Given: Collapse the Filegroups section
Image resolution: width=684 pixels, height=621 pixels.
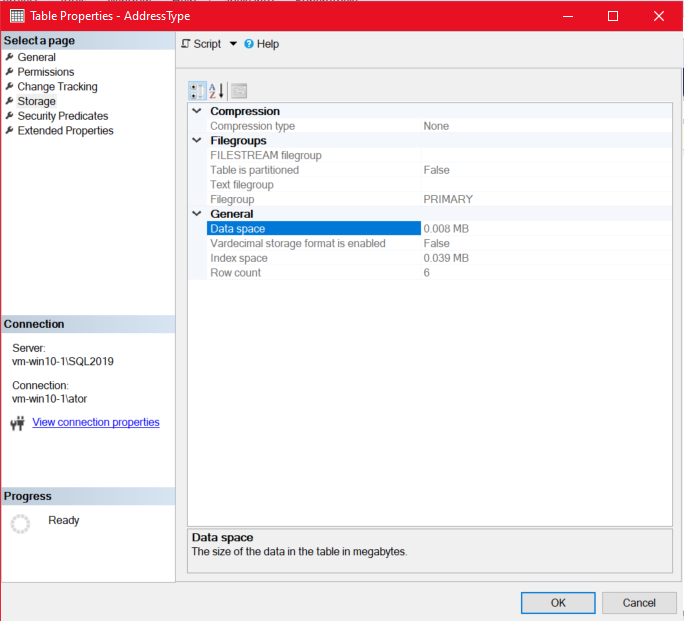Looking at the screenshot, I should pyautogui.click(x=197, y=140).
